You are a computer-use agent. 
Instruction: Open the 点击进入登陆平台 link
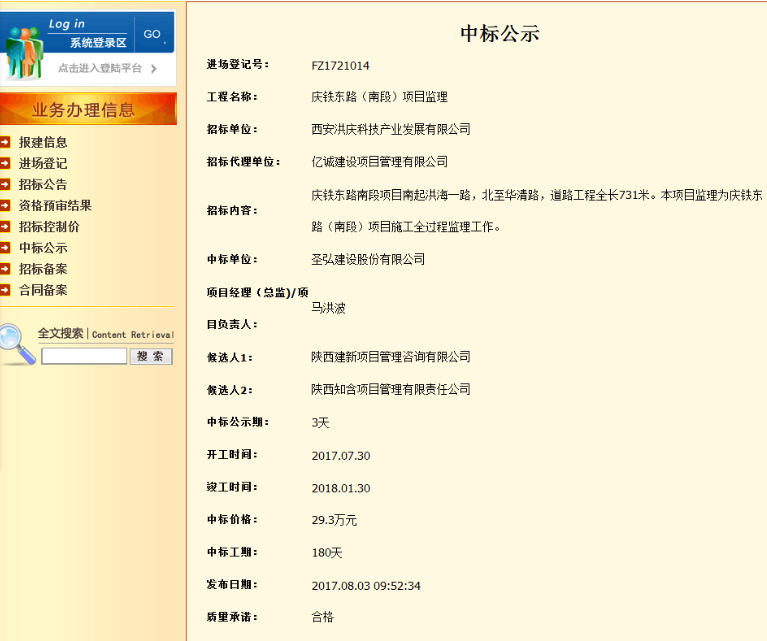(99, 69)
